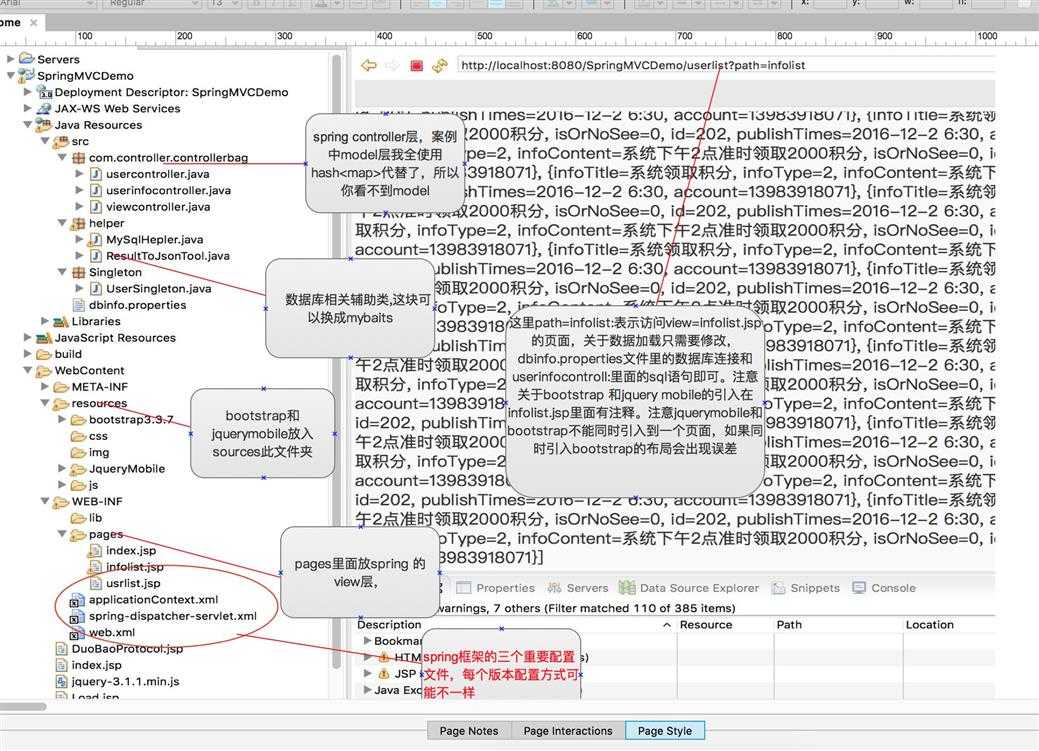This screenshot has height=751, width=1039.
Task: Collapse the SpringMVCDemo project node
Action: click(11, 76)
